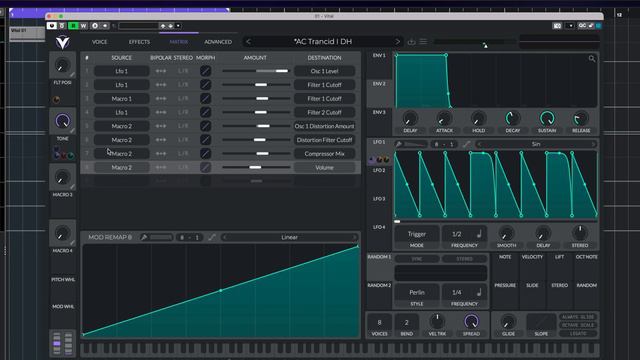Click the FLT POSI macro knob

coord(62,65)
